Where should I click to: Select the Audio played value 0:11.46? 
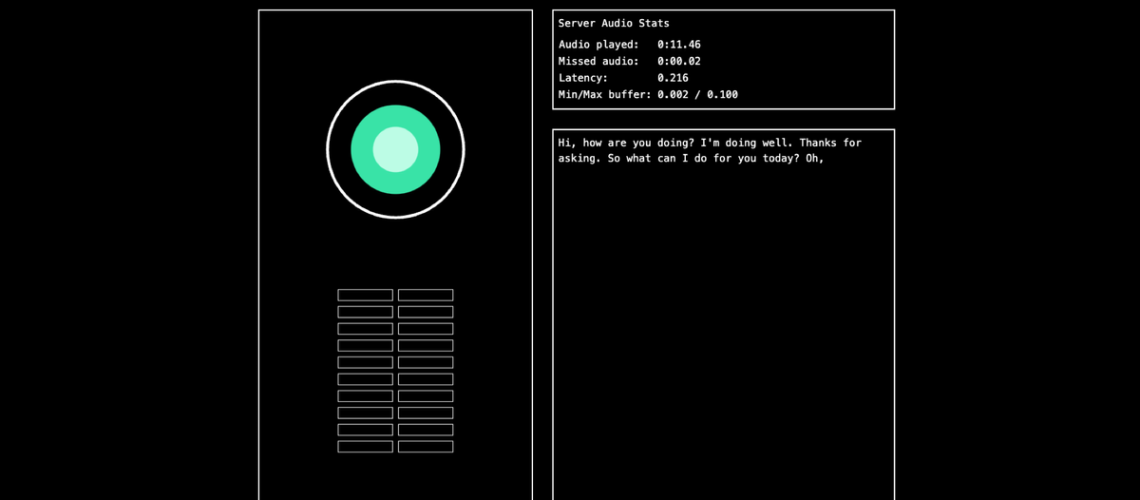coord(679,45)
